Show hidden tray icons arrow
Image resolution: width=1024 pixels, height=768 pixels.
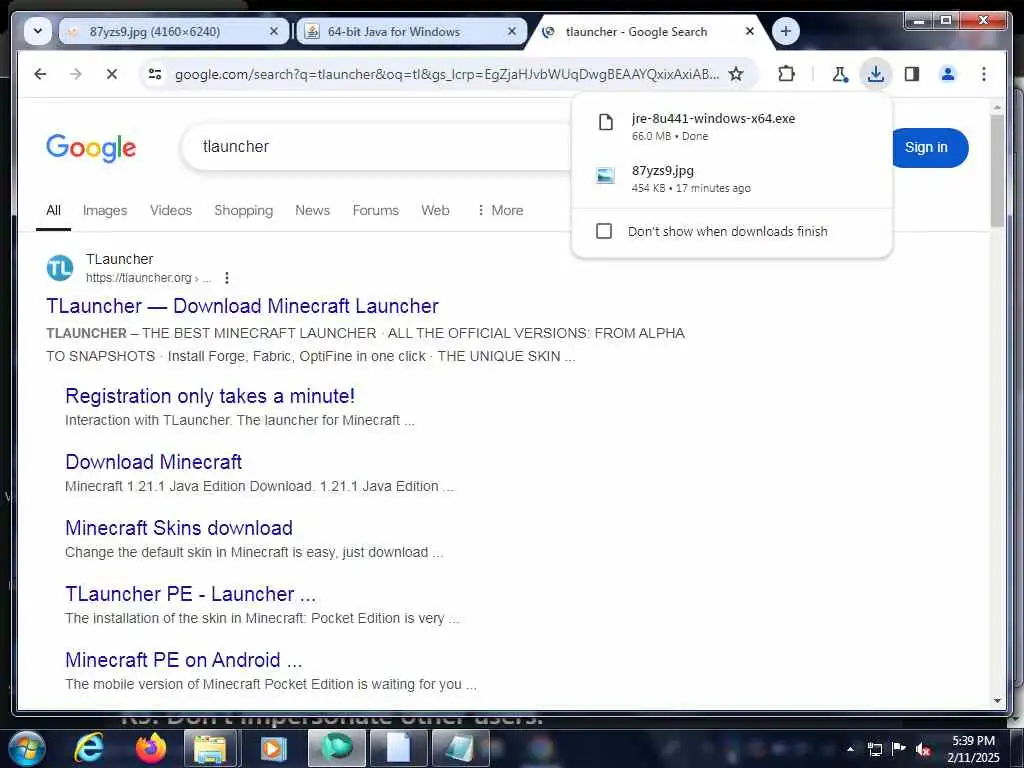point(850,749)
